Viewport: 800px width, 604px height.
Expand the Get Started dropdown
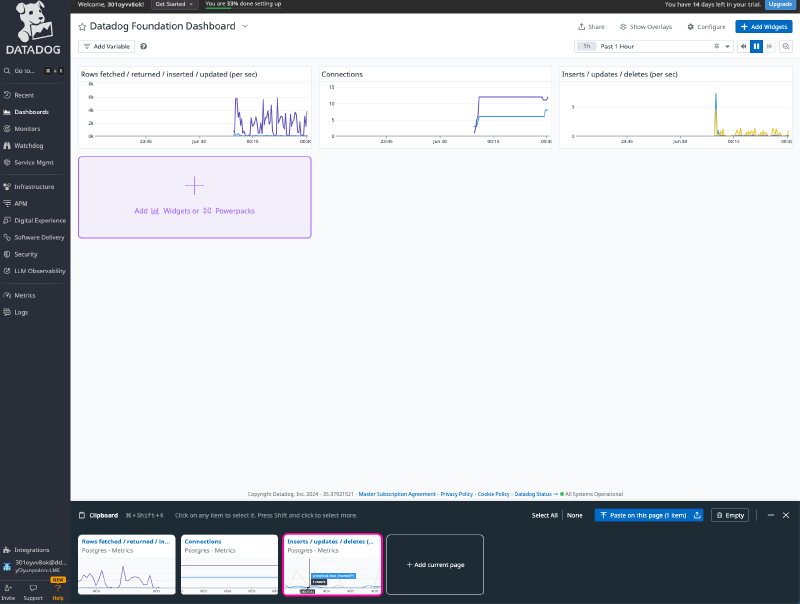[x=174, y=4]
